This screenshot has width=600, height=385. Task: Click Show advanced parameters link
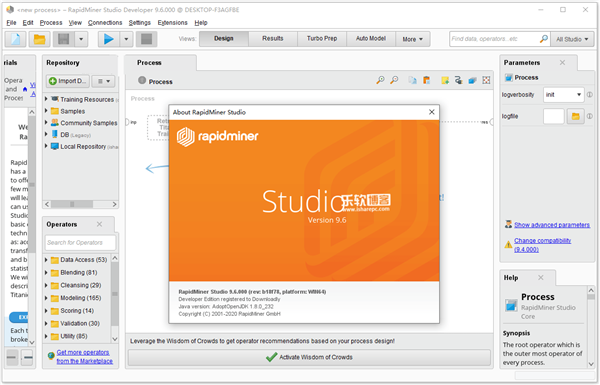(x=552, y=225)
